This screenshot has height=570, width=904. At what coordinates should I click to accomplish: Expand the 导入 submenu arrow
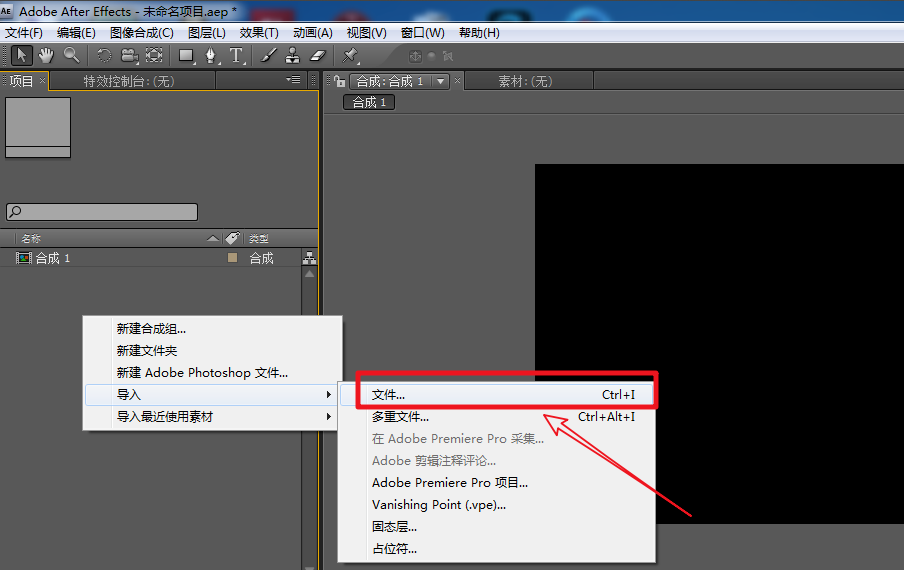coord(328,395)
